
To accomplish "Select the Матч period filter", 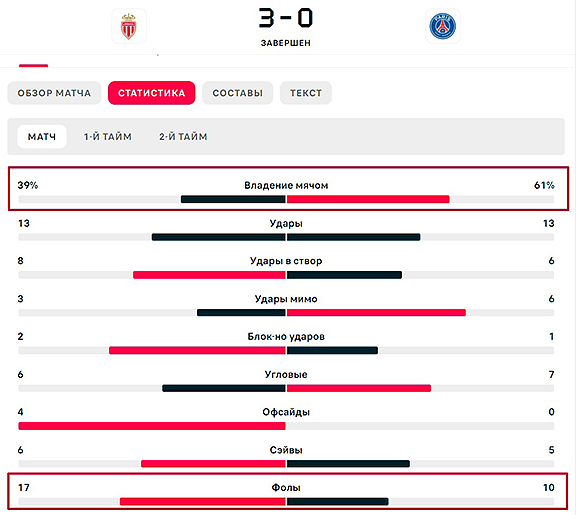I will click(x=42, y=137).
